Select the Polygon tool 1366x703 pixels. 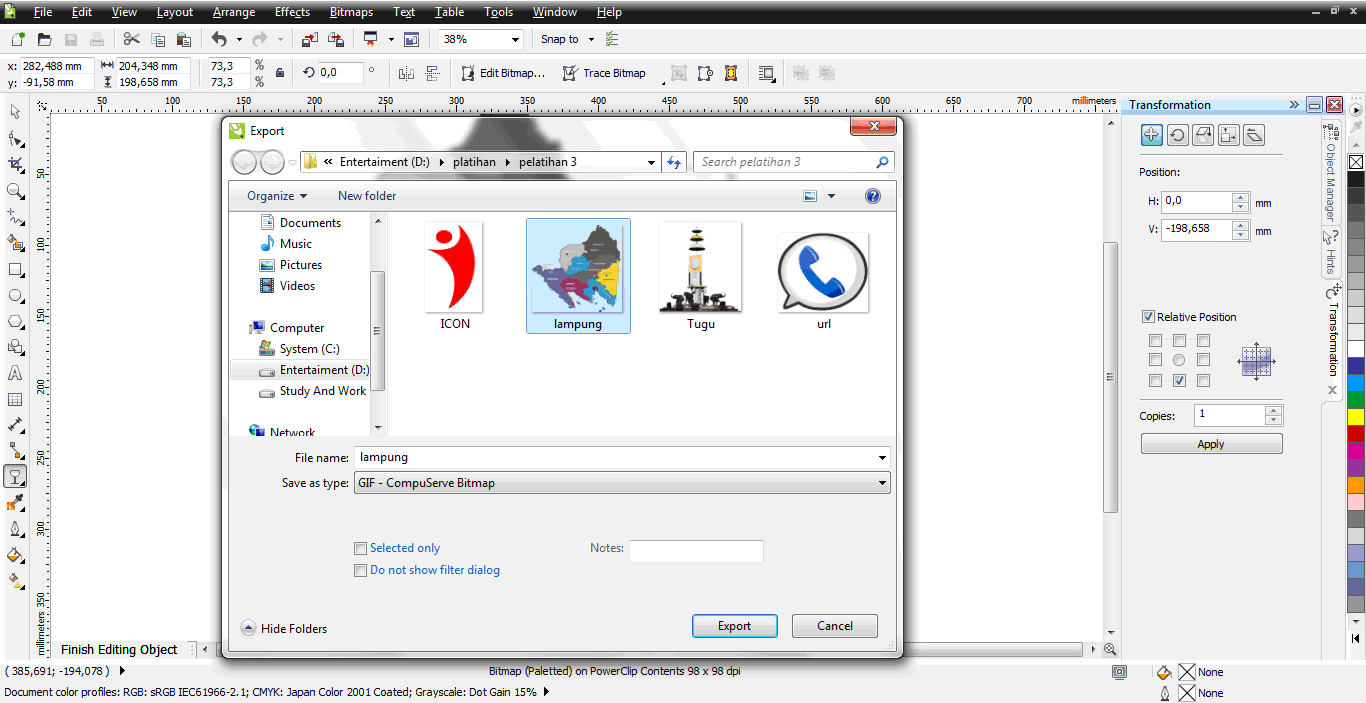(15, 321)
